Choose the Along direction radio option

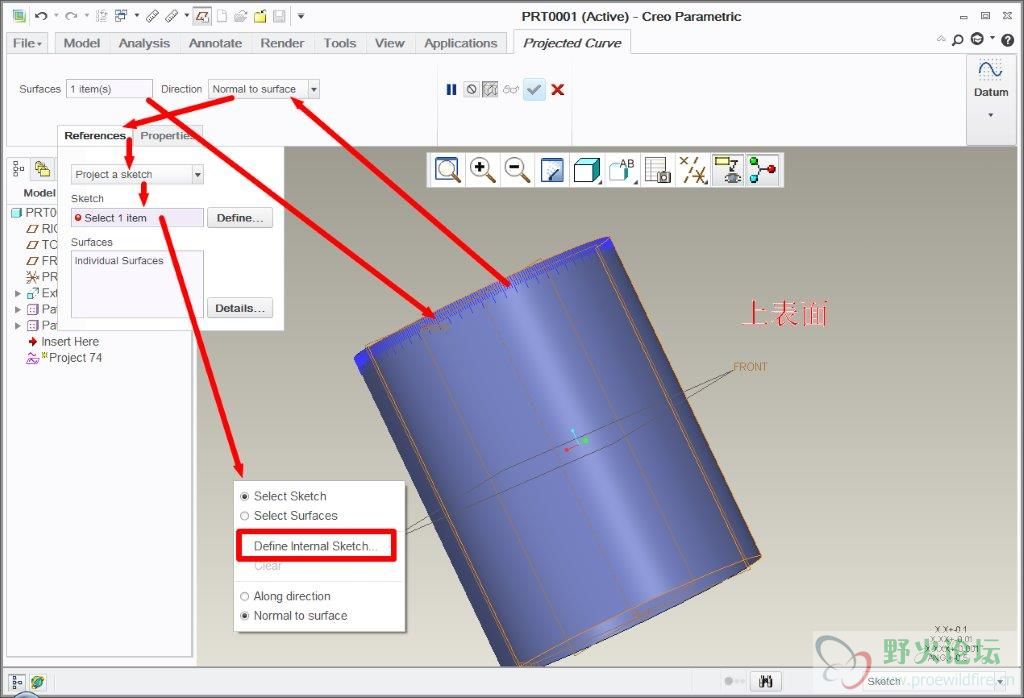pyautogui.click(x=245, y=596)
